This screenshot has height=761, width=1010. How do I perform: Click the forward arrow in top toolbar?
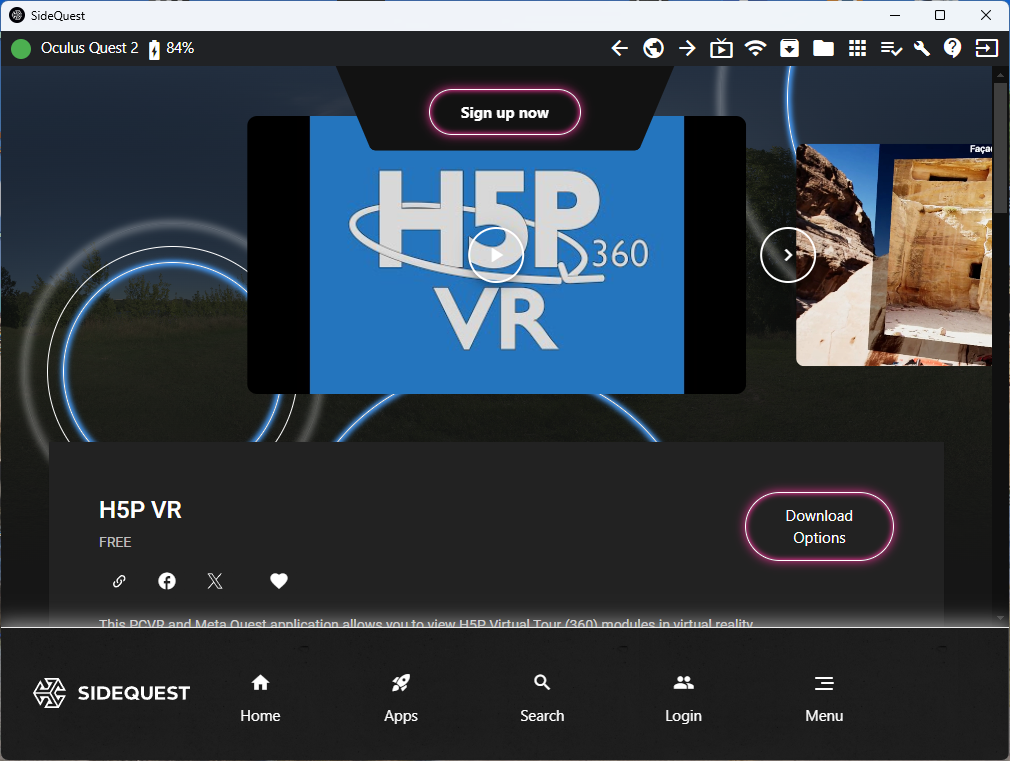tap(688, 48)
